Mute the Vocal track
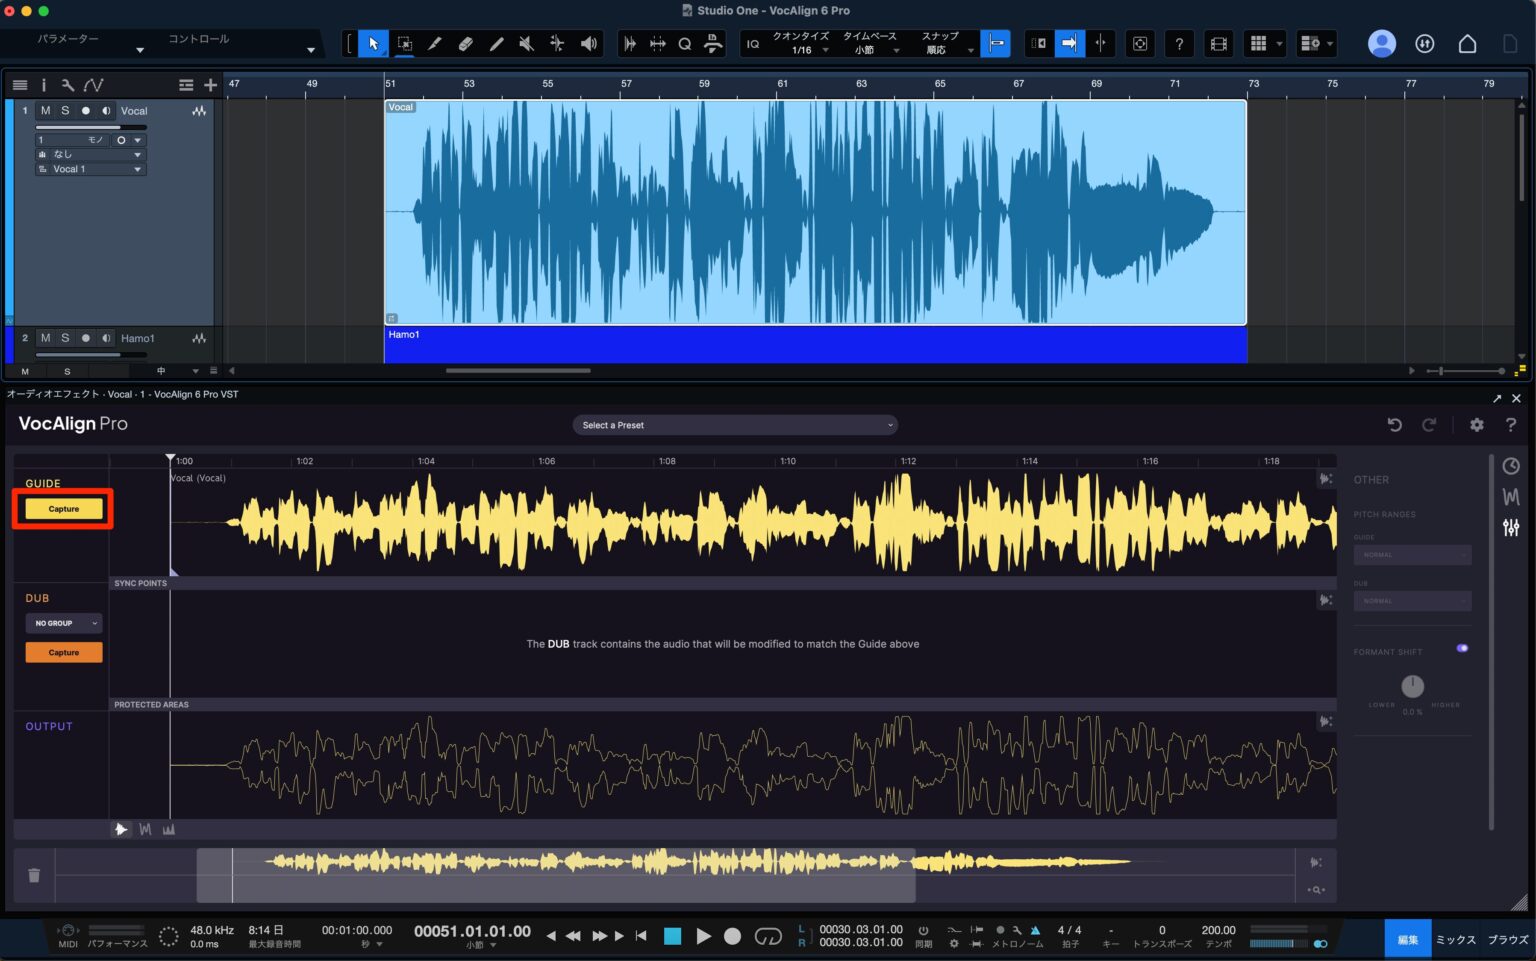Image resolution: width=1536 pixels, height=961 pixels. (44, 110)
